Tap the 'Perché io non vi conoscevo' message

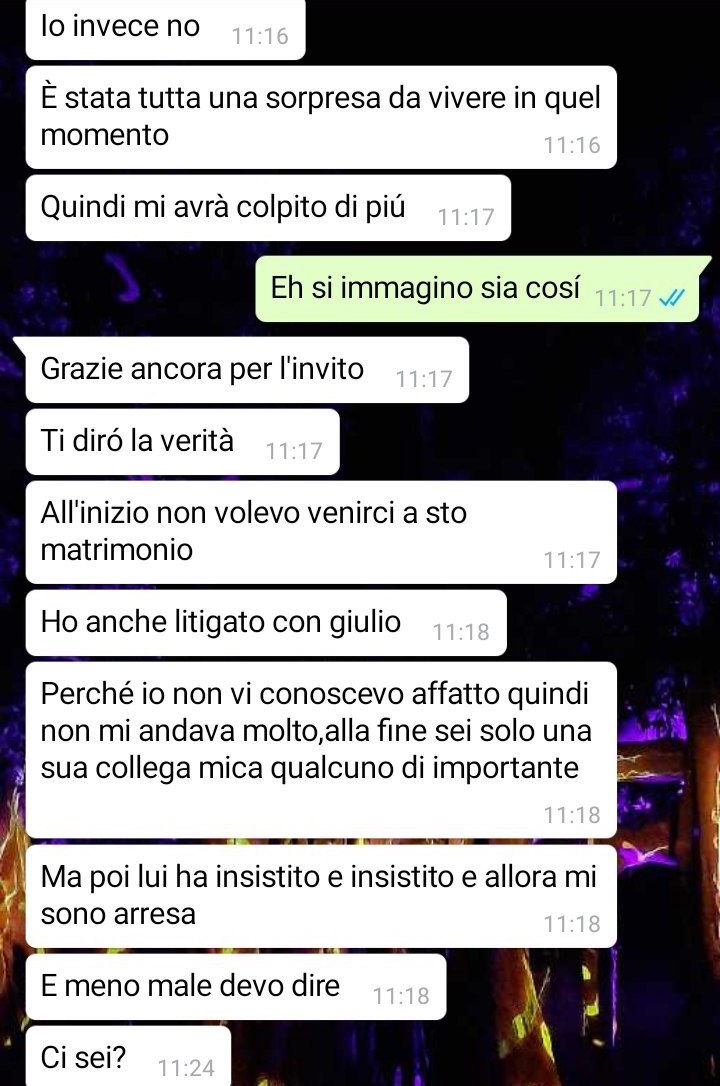(321, 750)
